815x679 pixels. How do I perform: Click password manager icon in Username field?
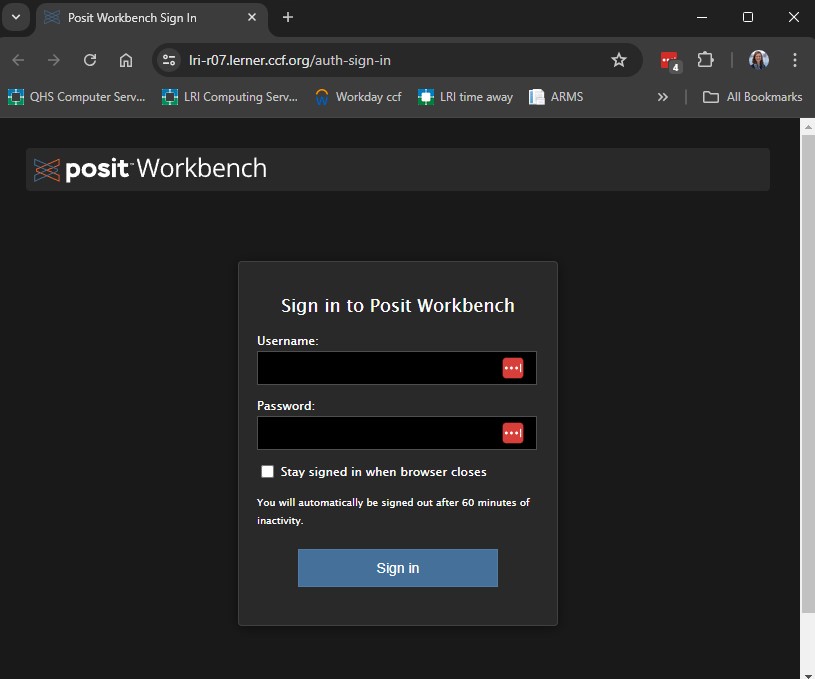point(512,368)
